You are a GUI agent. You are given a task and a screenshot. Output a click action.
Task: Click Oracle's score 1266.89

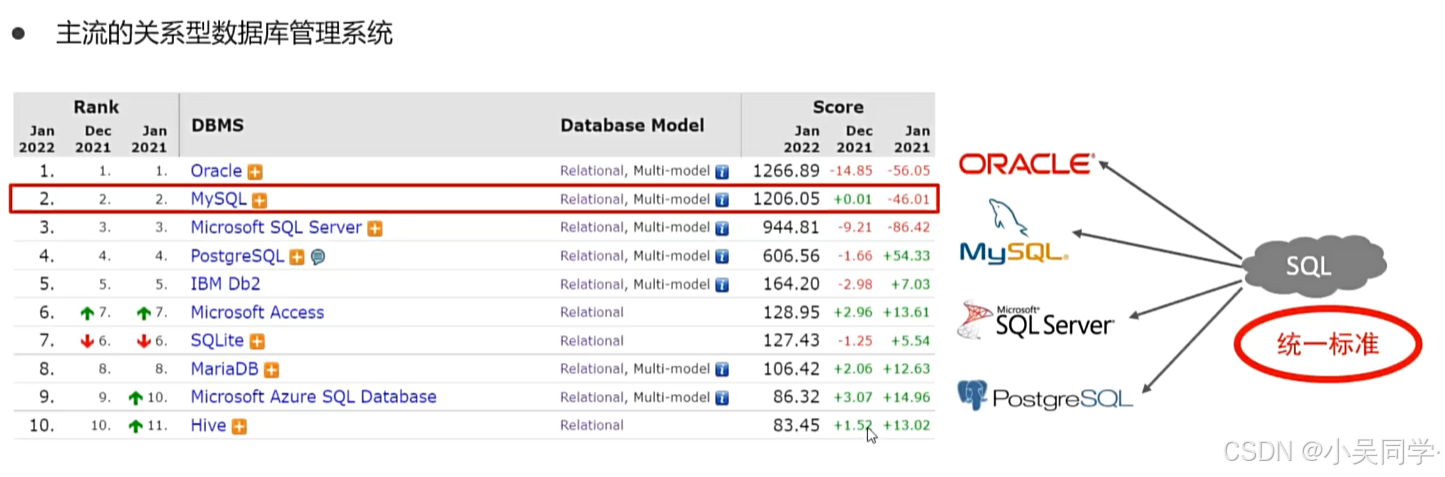pyautogui.click(x=786, y=171)
